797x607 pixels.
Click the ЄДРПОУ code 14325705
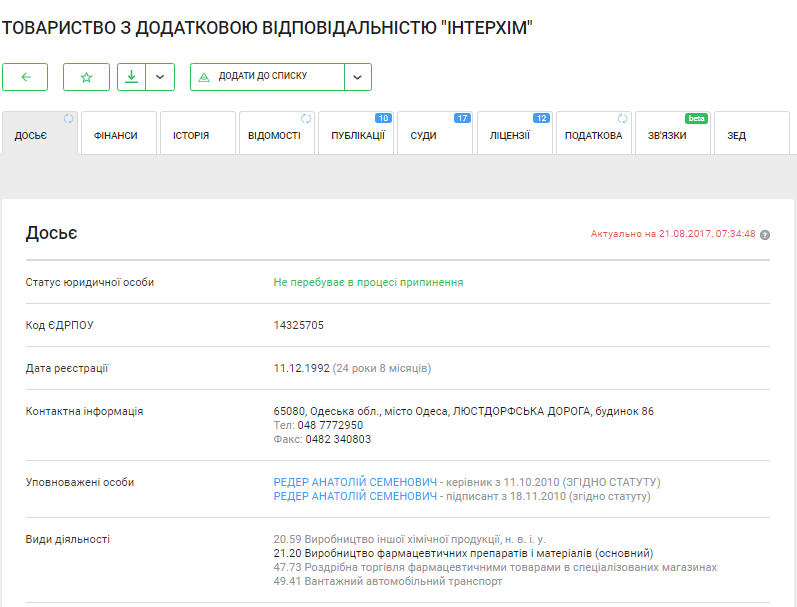tap(298, 325)
